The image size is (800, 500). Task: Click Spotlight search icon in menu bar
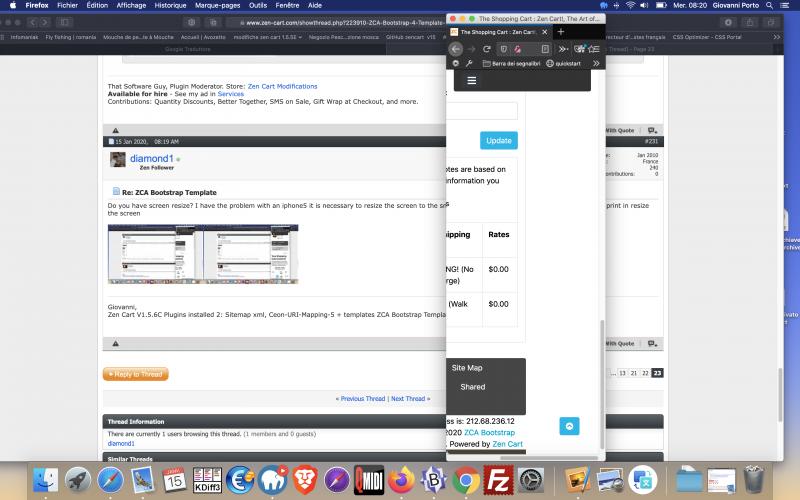[769, 5]
